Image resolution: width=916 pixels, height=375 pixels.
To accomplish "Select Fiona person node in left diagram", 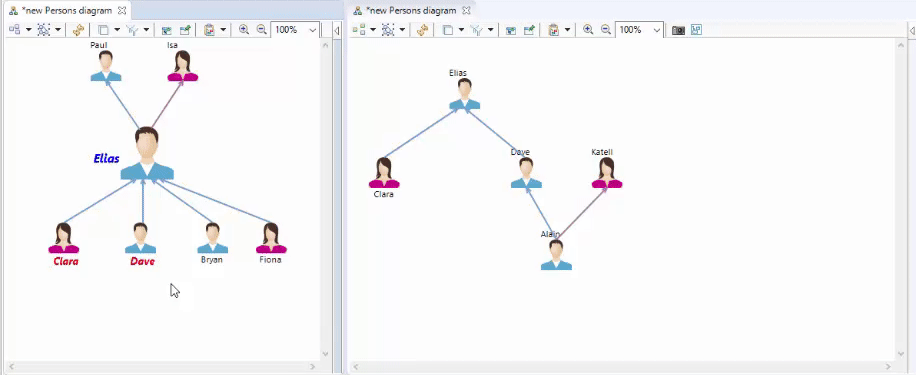I will (271, 238).
